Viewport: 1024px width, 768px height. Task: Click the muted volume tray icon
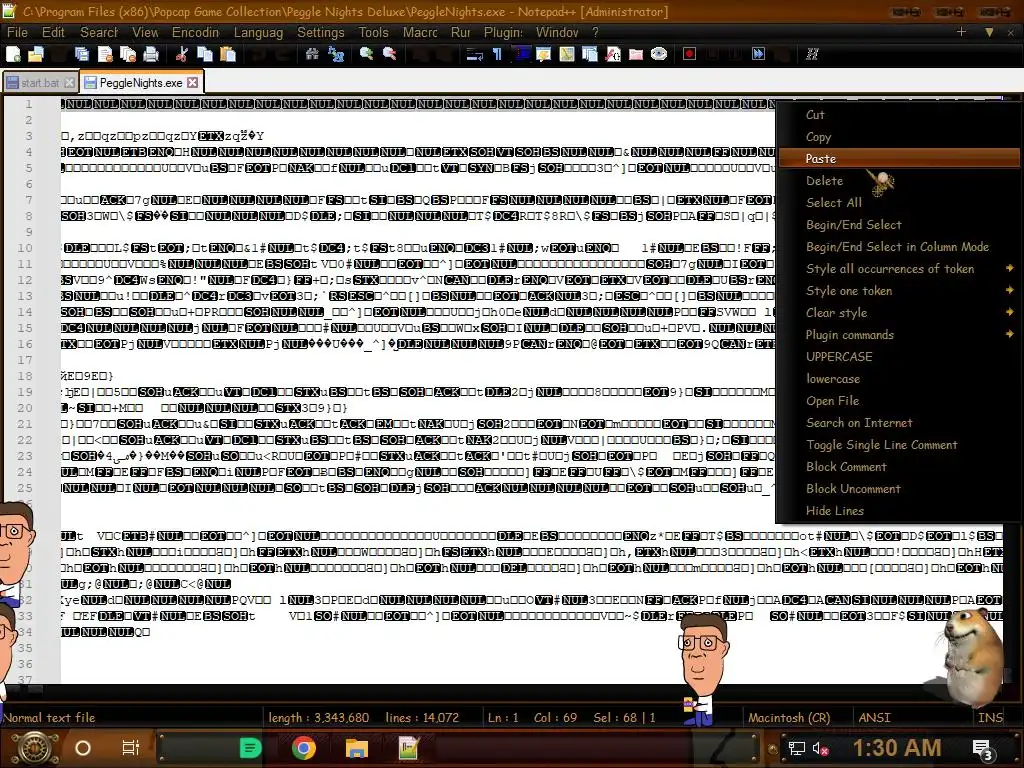click(x=822, y=748)
